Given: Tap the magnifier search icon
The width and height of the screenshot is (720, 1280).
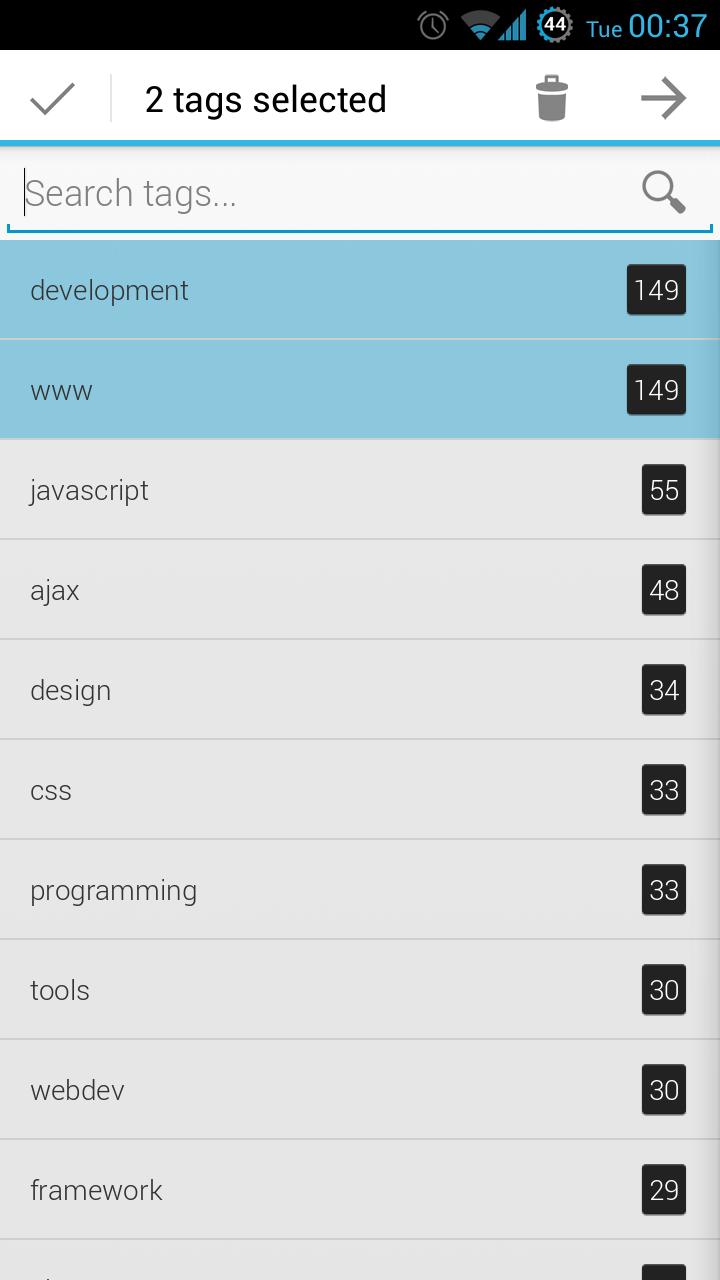Looking at the screenshot, I should [x=663, y=192].
